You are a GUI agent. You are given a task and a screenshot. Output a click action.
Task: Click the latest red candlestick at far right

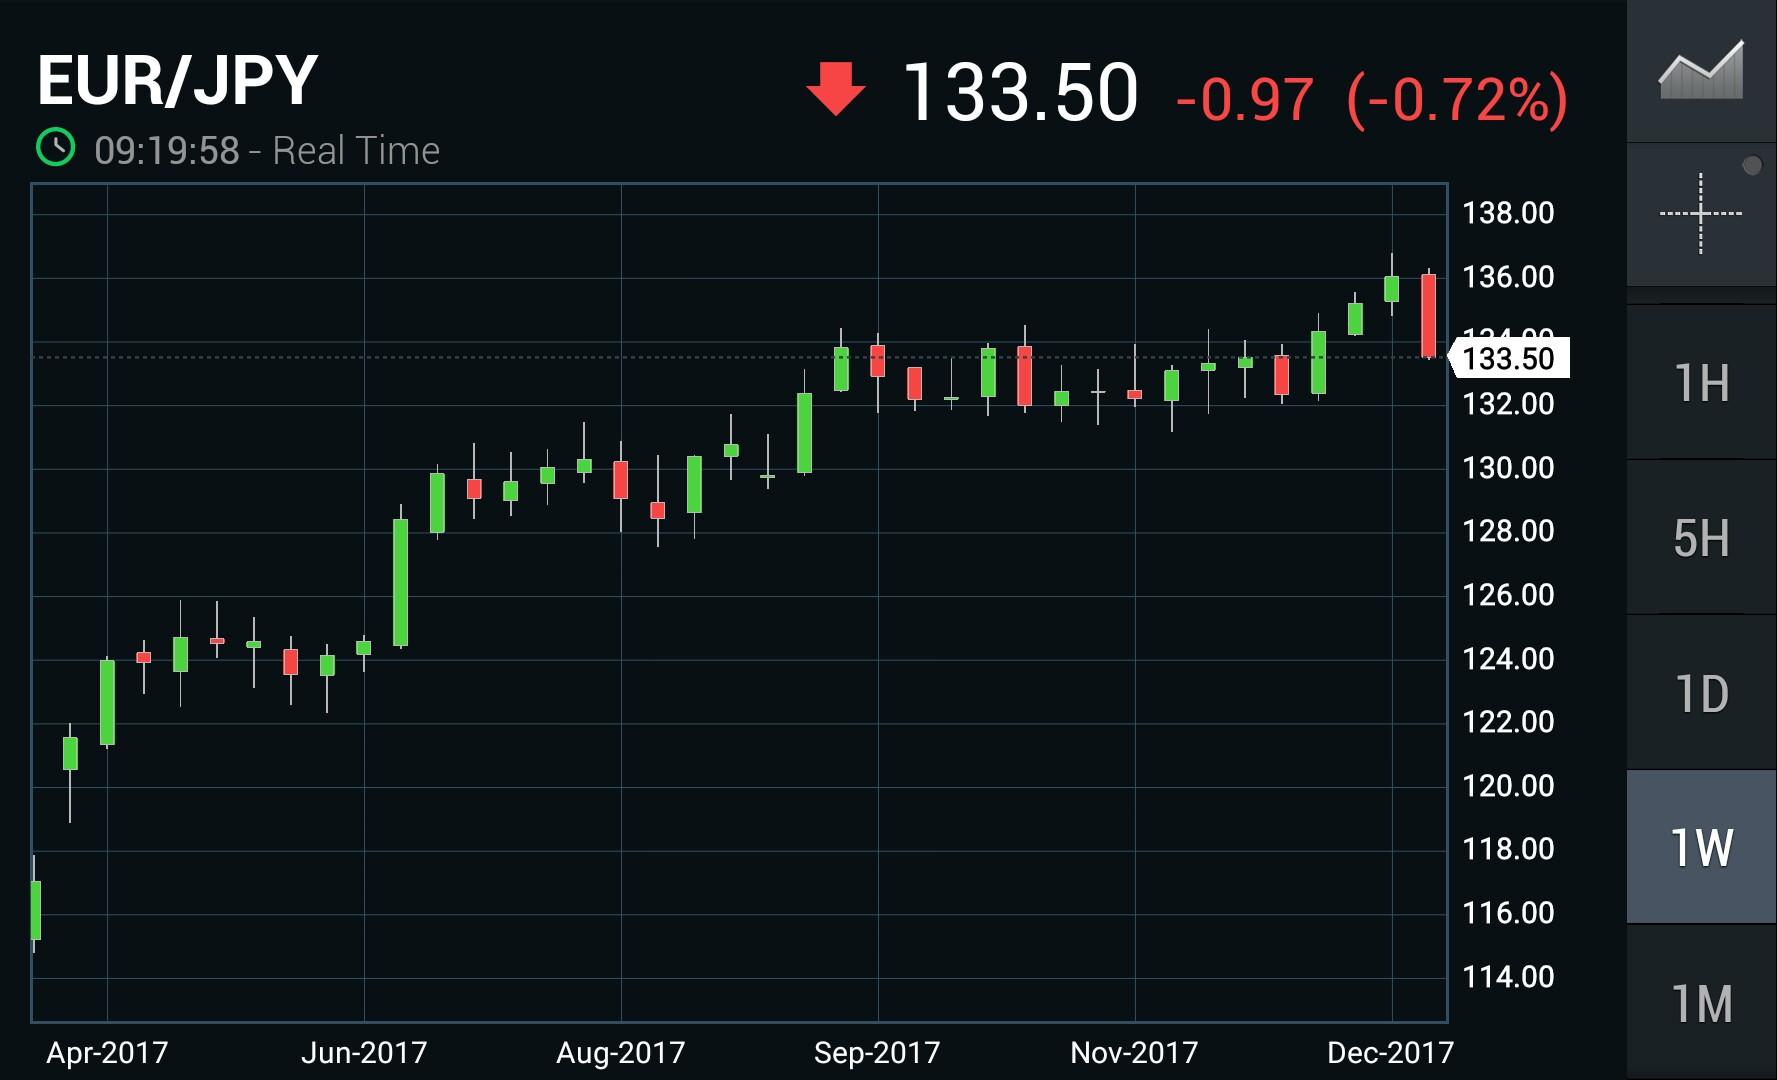coord(1428,315)
